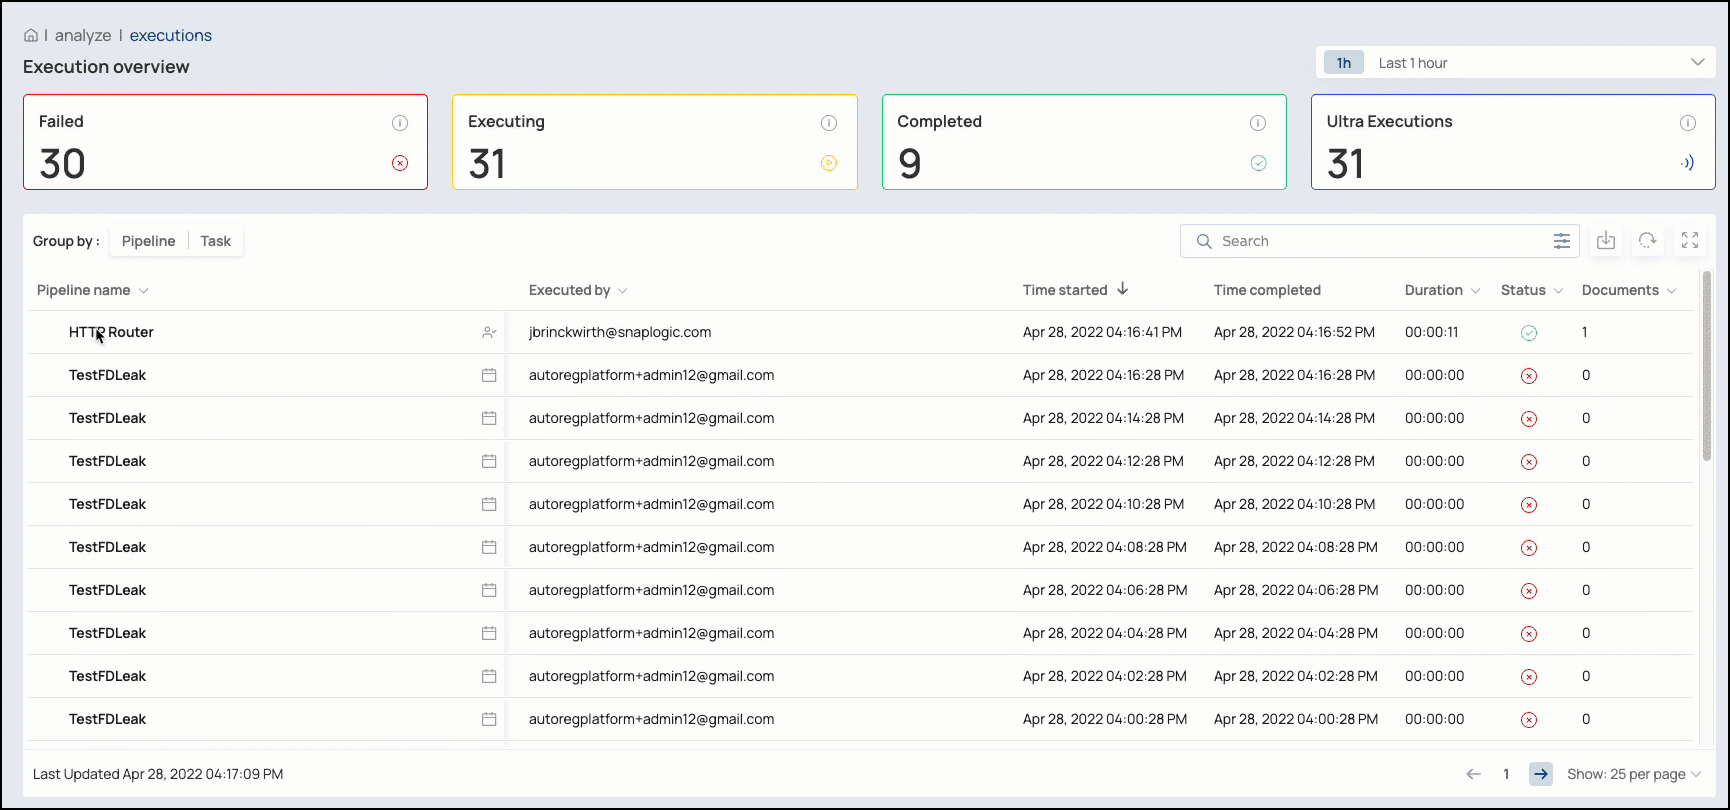The width and height of the screenshot is (1730, 810).
Task: Go to previous page arrow
Action: pyautogui.click(x=1473, y=774)
